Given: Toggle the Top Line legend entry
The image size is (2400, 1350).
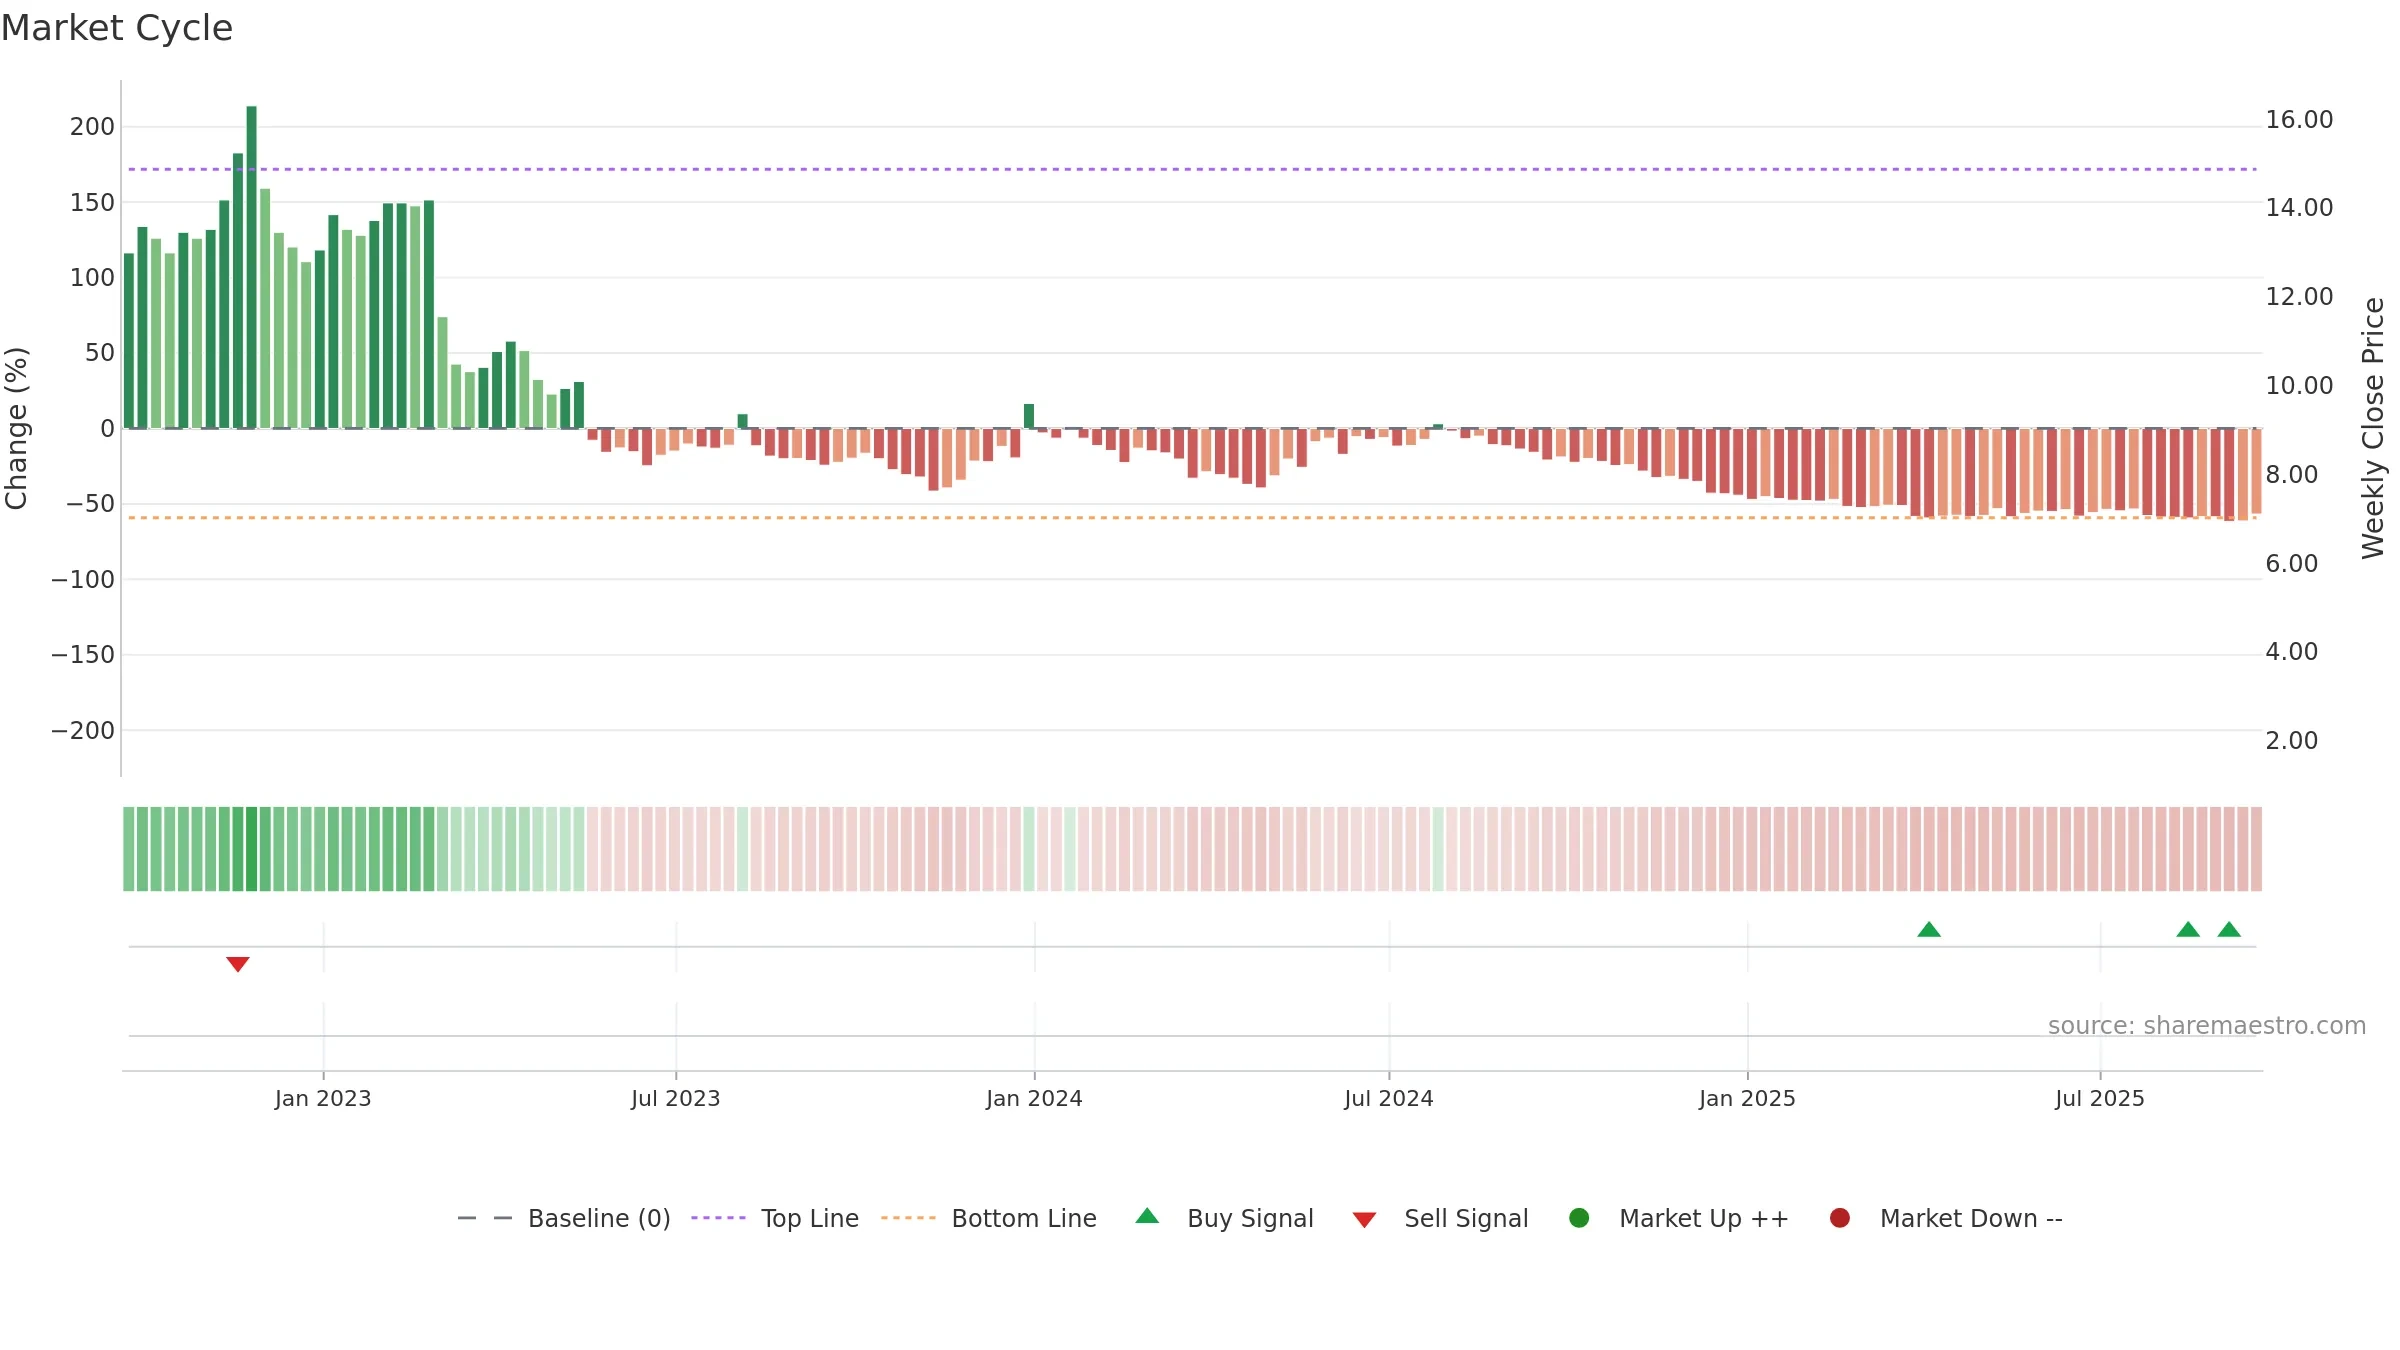Looking at the screenshot, I should click(x=775, y=1218).
